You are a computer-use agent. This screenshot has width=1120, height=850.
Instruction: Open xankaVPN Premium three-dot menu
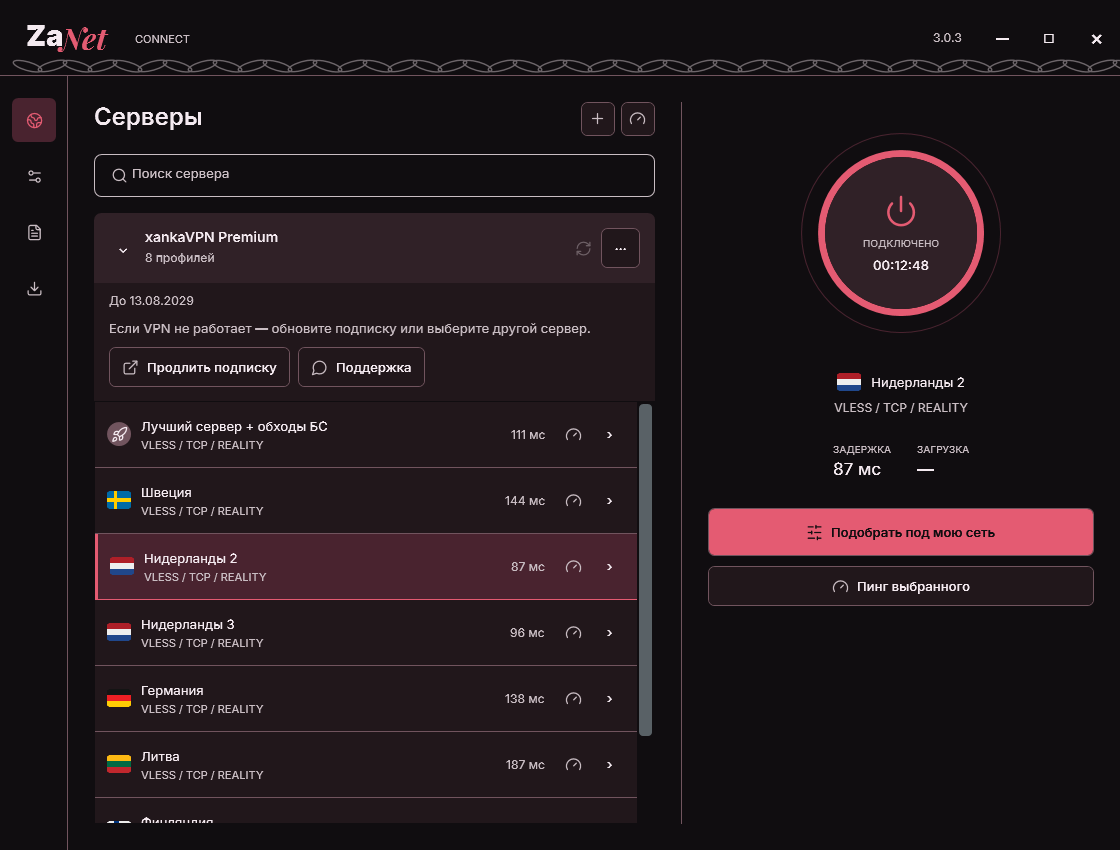tap(620, 248)
